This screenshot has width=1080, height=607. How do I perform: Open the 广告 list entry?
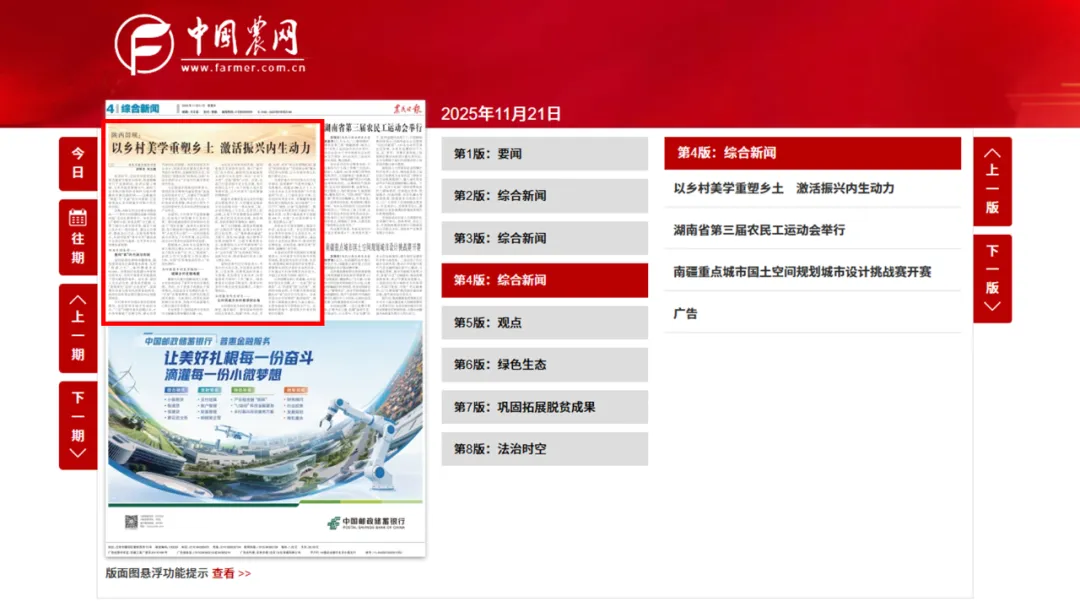[685, 314]
